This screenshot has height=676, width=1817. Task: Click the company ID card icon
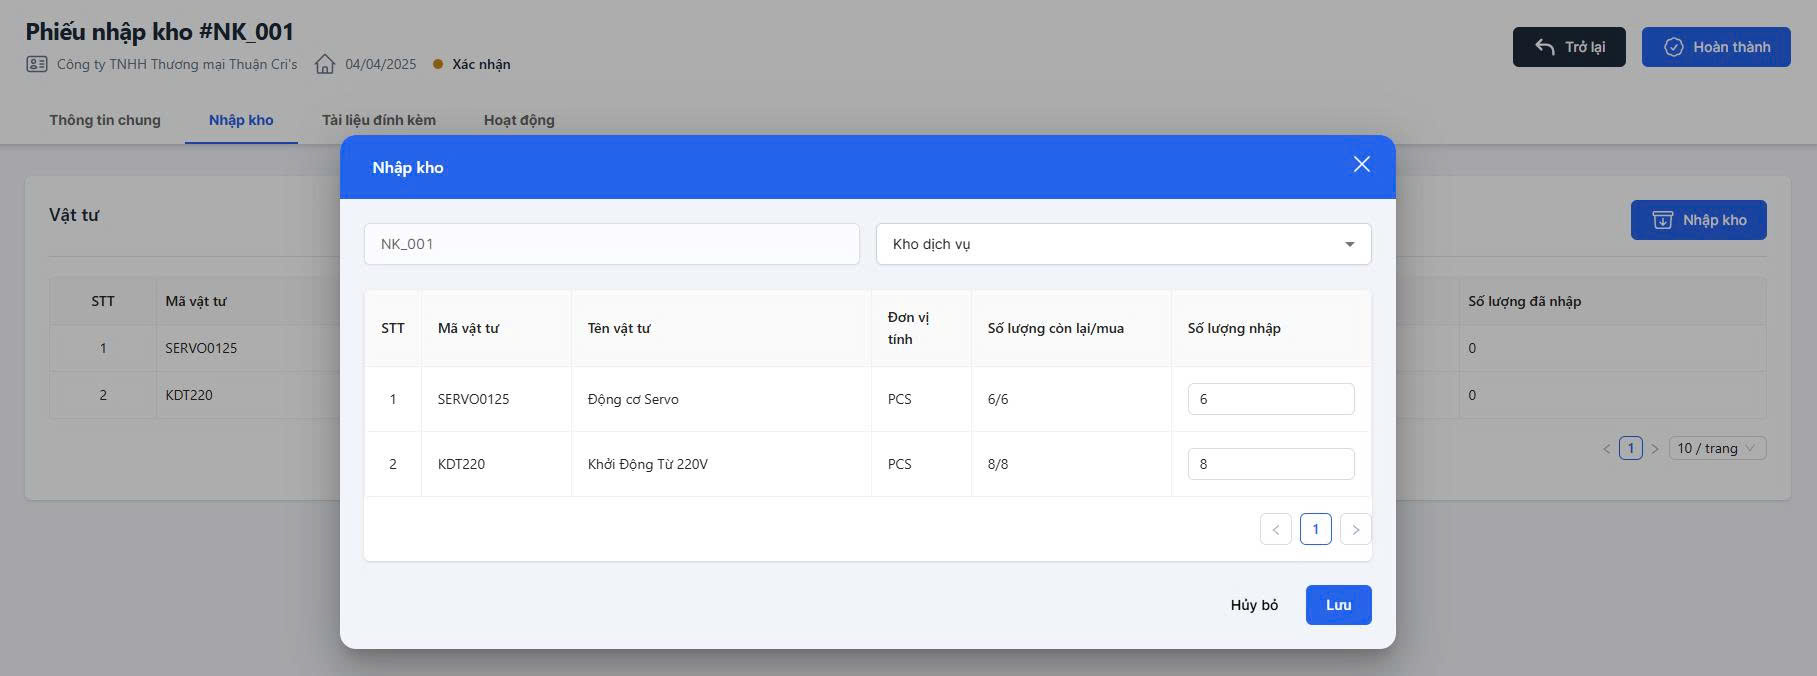pos(37,64)
